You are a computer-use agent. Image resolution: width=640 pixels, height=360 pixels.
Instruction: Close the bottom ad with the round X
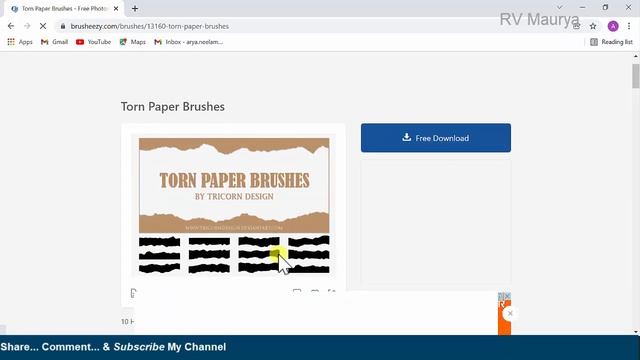coord(510,313)
